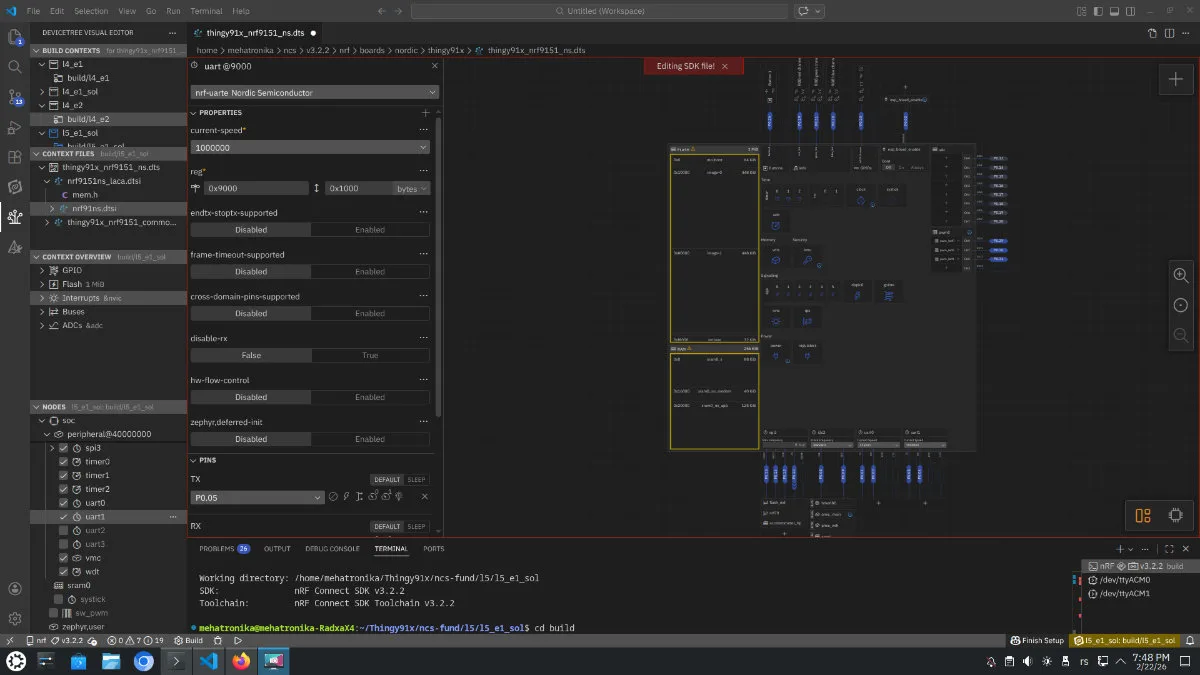The width and height of the screenshot is (1200, 675).
Task: Open the current-speed dropdown
Action: pos(310,147)
